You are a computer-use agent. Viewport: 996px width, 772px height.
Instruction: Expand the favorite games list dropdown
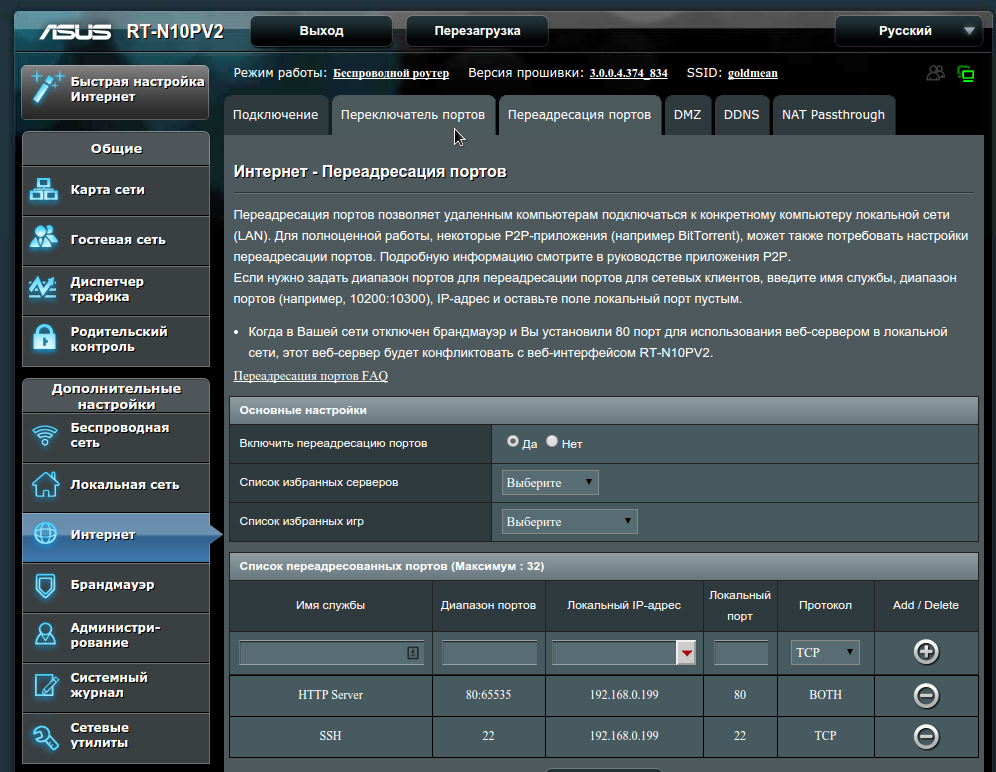coord(569,522)
